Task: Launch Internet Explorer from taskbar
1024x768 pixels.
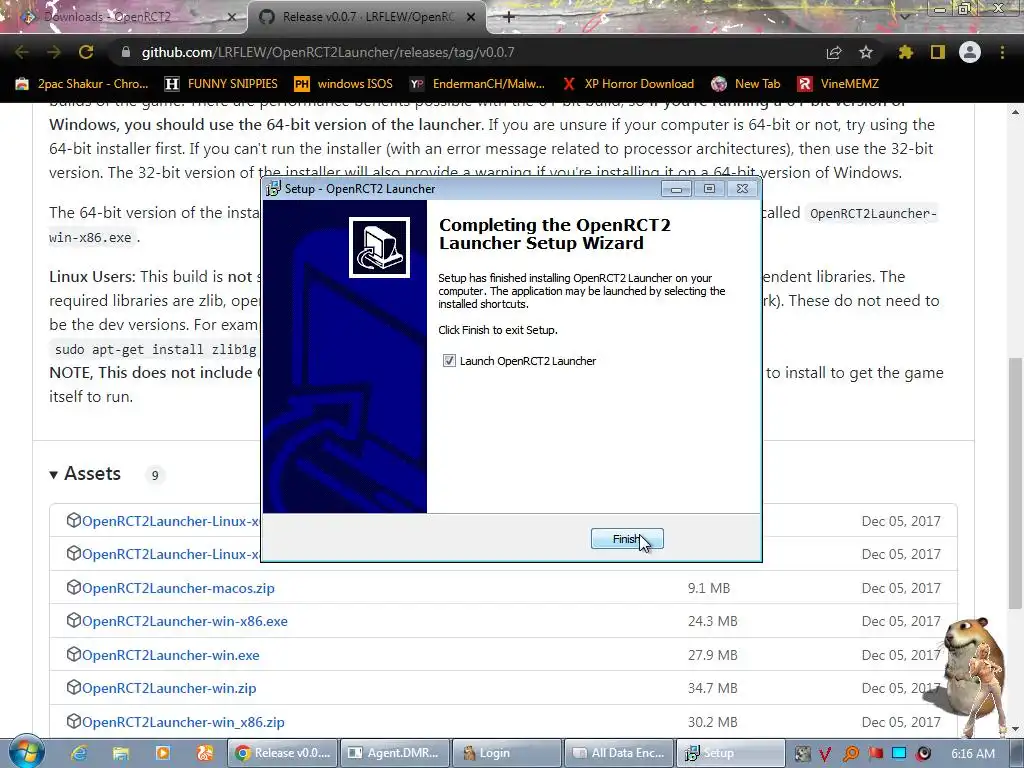Action: click(79, 753)
